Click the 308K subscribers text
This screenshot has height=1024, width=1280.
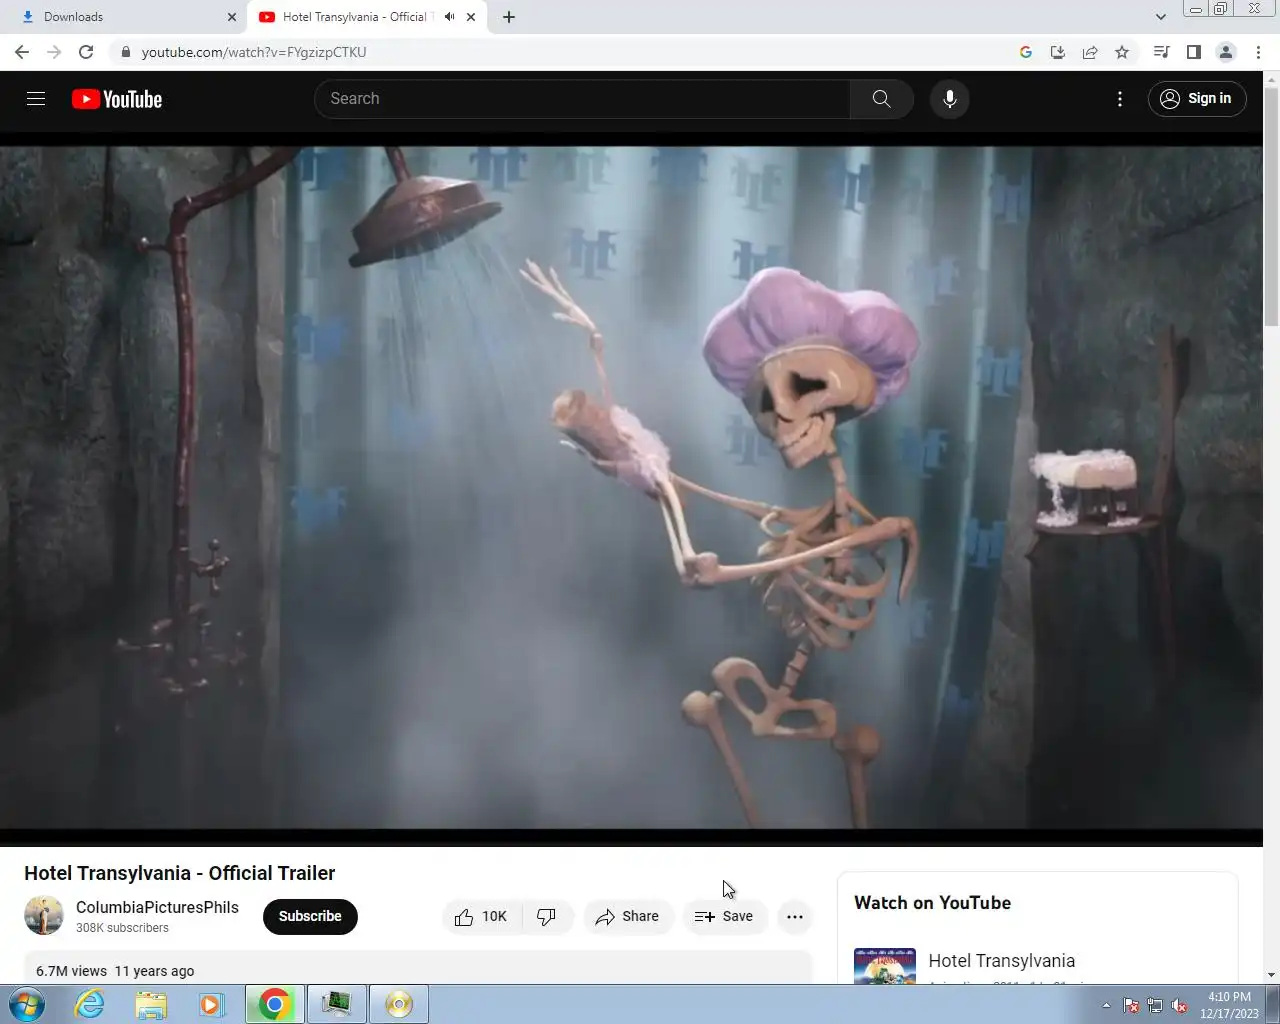[122, 928]
